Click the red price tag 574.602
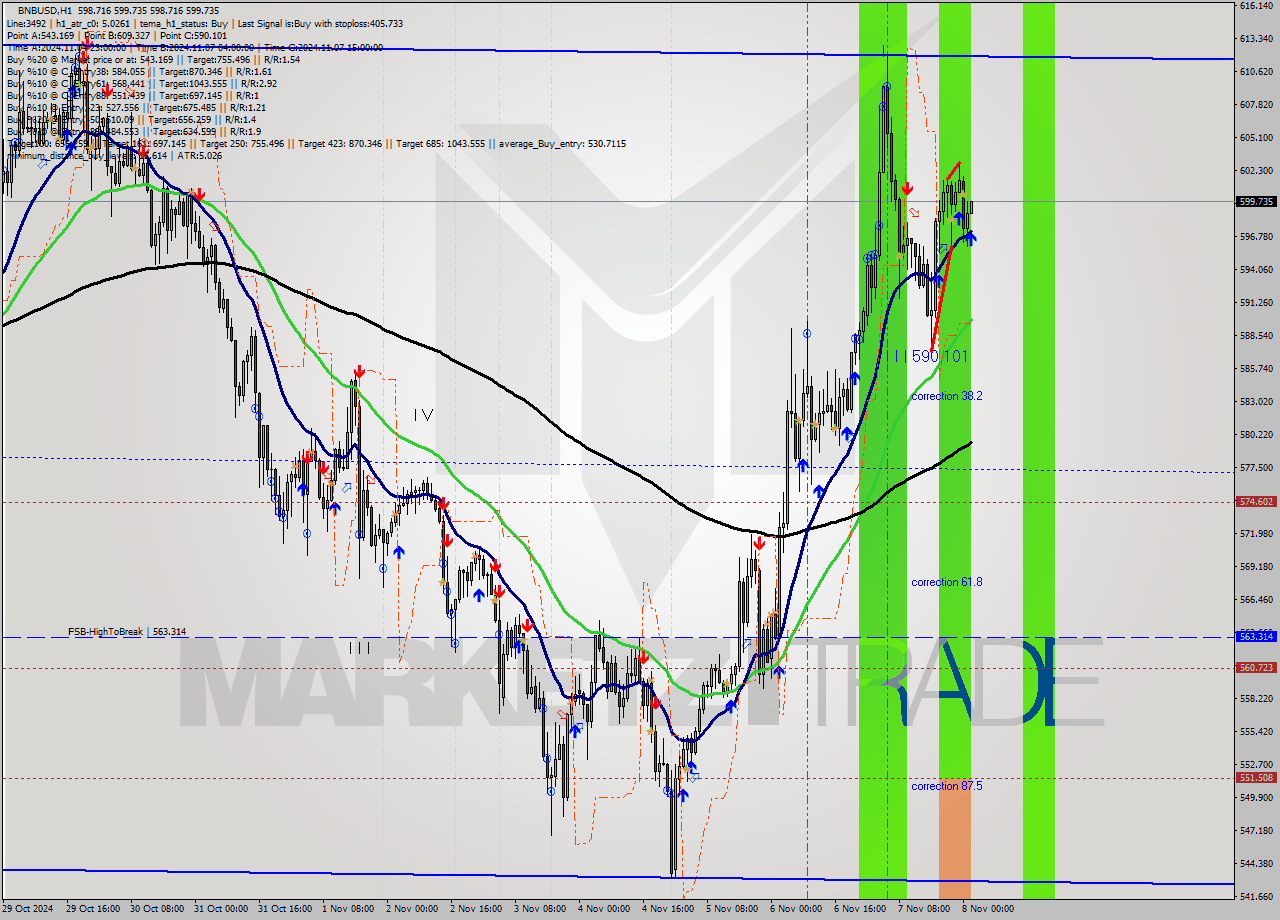The height and width of the screenshot is (920, 1280). point(1257,502)
